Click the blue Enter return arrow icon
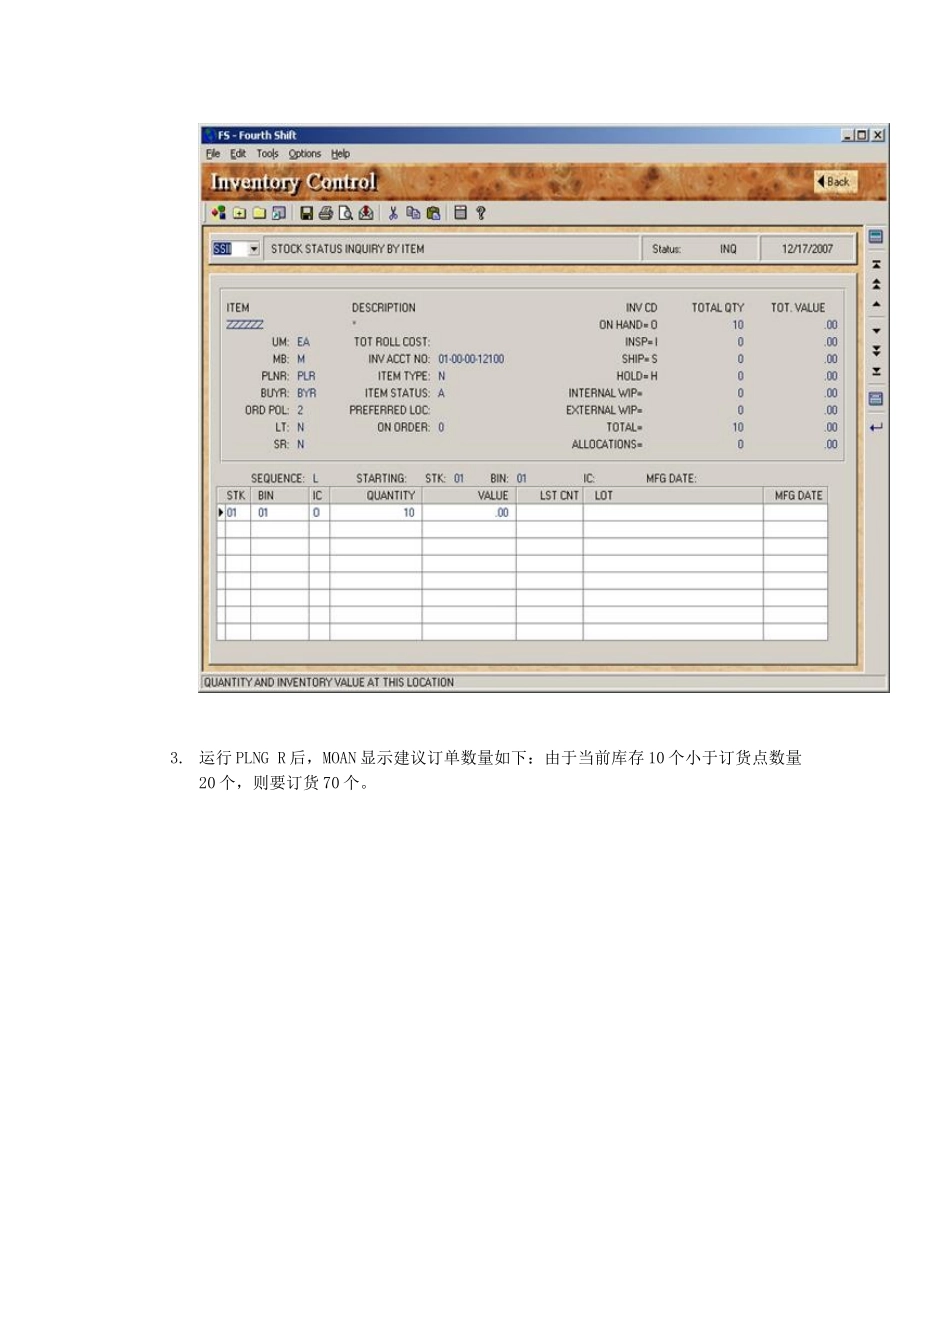The width and height of the screenshot is (950, 1344). (x=876, y=427)
